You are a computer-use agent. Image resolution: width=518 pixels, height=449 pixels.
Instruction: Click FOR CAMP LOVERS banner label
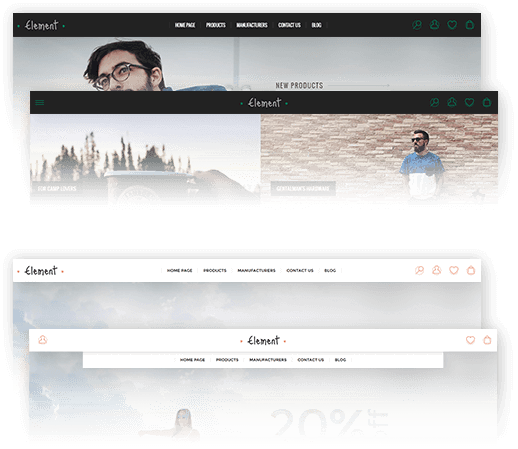pyautogui.click(x=57, y=188)
